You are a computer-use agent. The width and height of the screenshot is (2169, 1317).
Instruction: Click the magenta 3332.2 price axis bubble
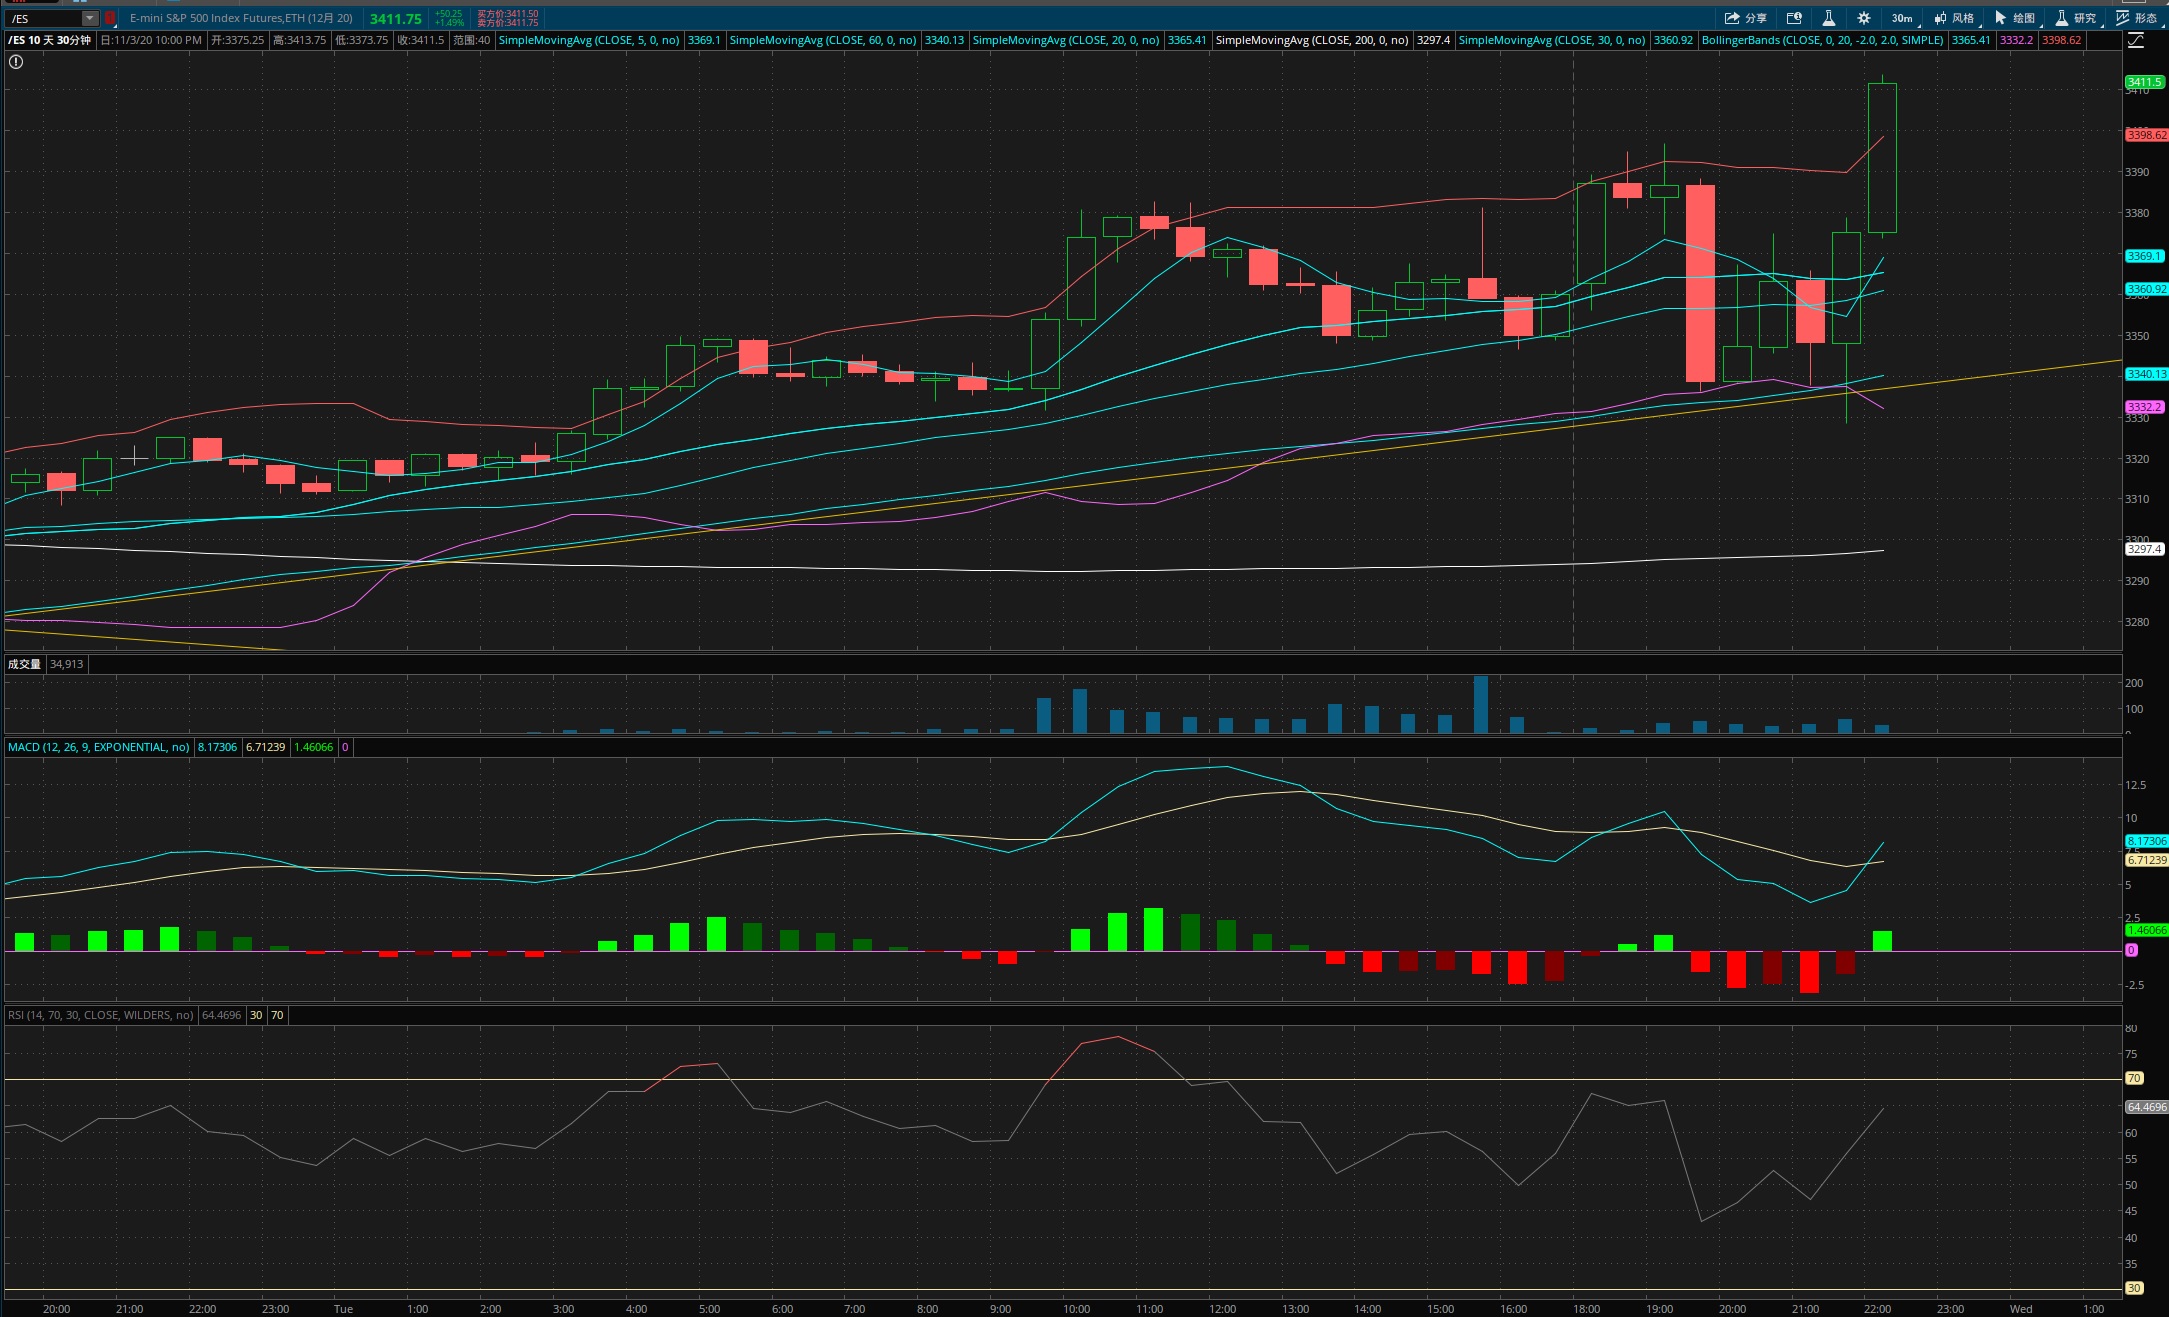click(x=2144, y=407)
